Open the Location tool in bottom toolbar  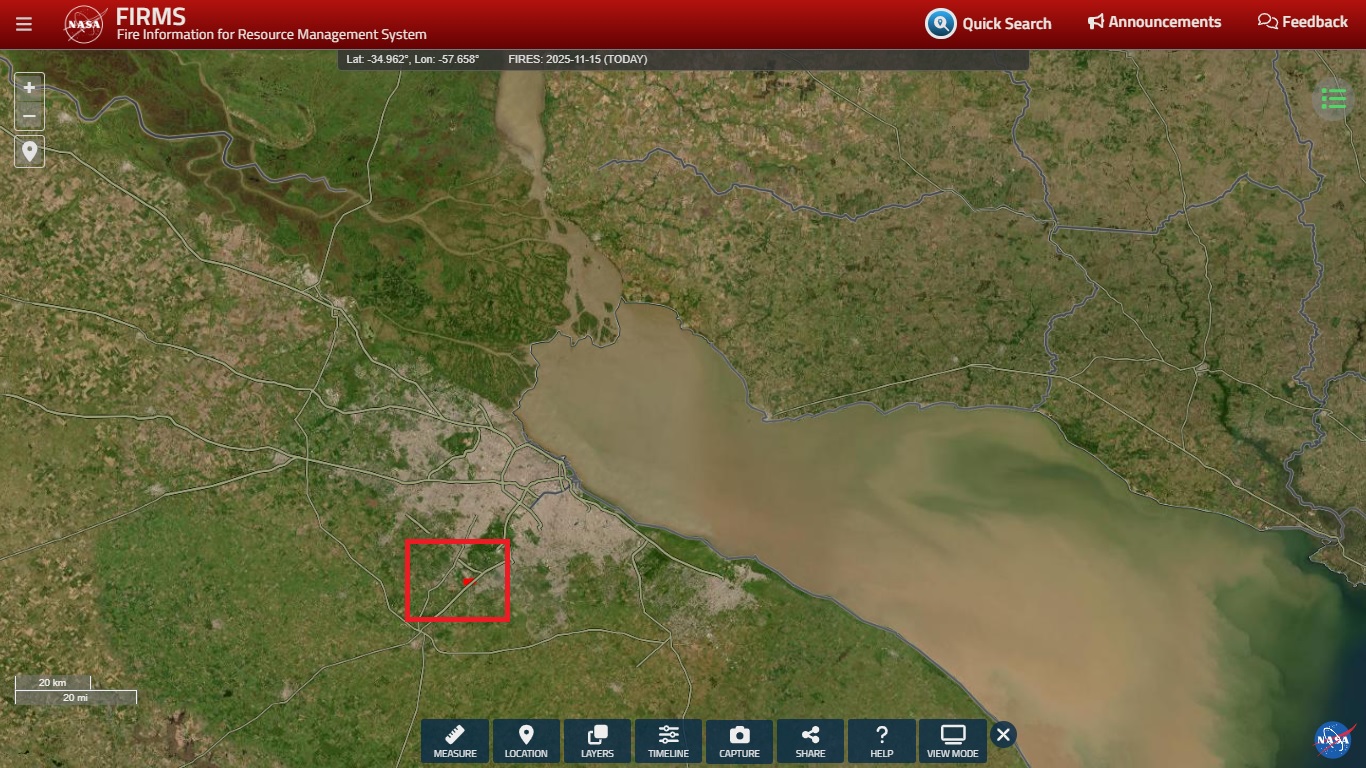pyautogui.click(x=526, y=741)
